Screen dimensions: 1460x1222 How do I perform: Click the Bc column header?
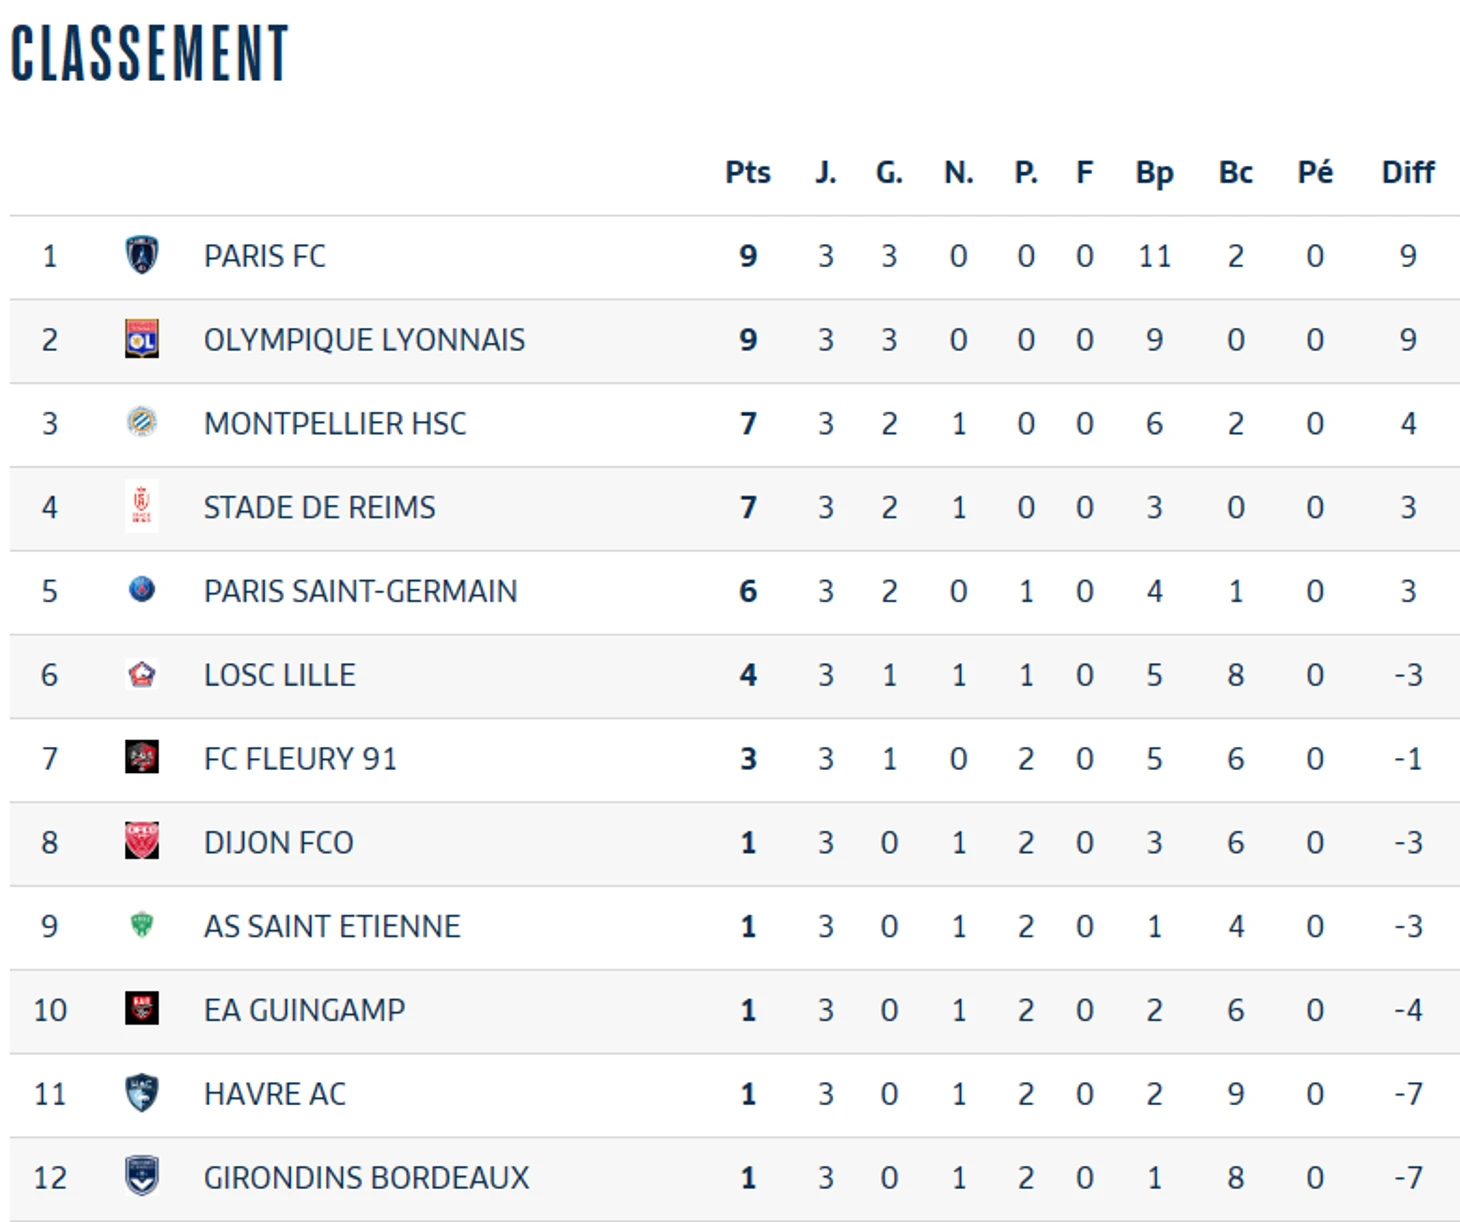point(1236,172)
